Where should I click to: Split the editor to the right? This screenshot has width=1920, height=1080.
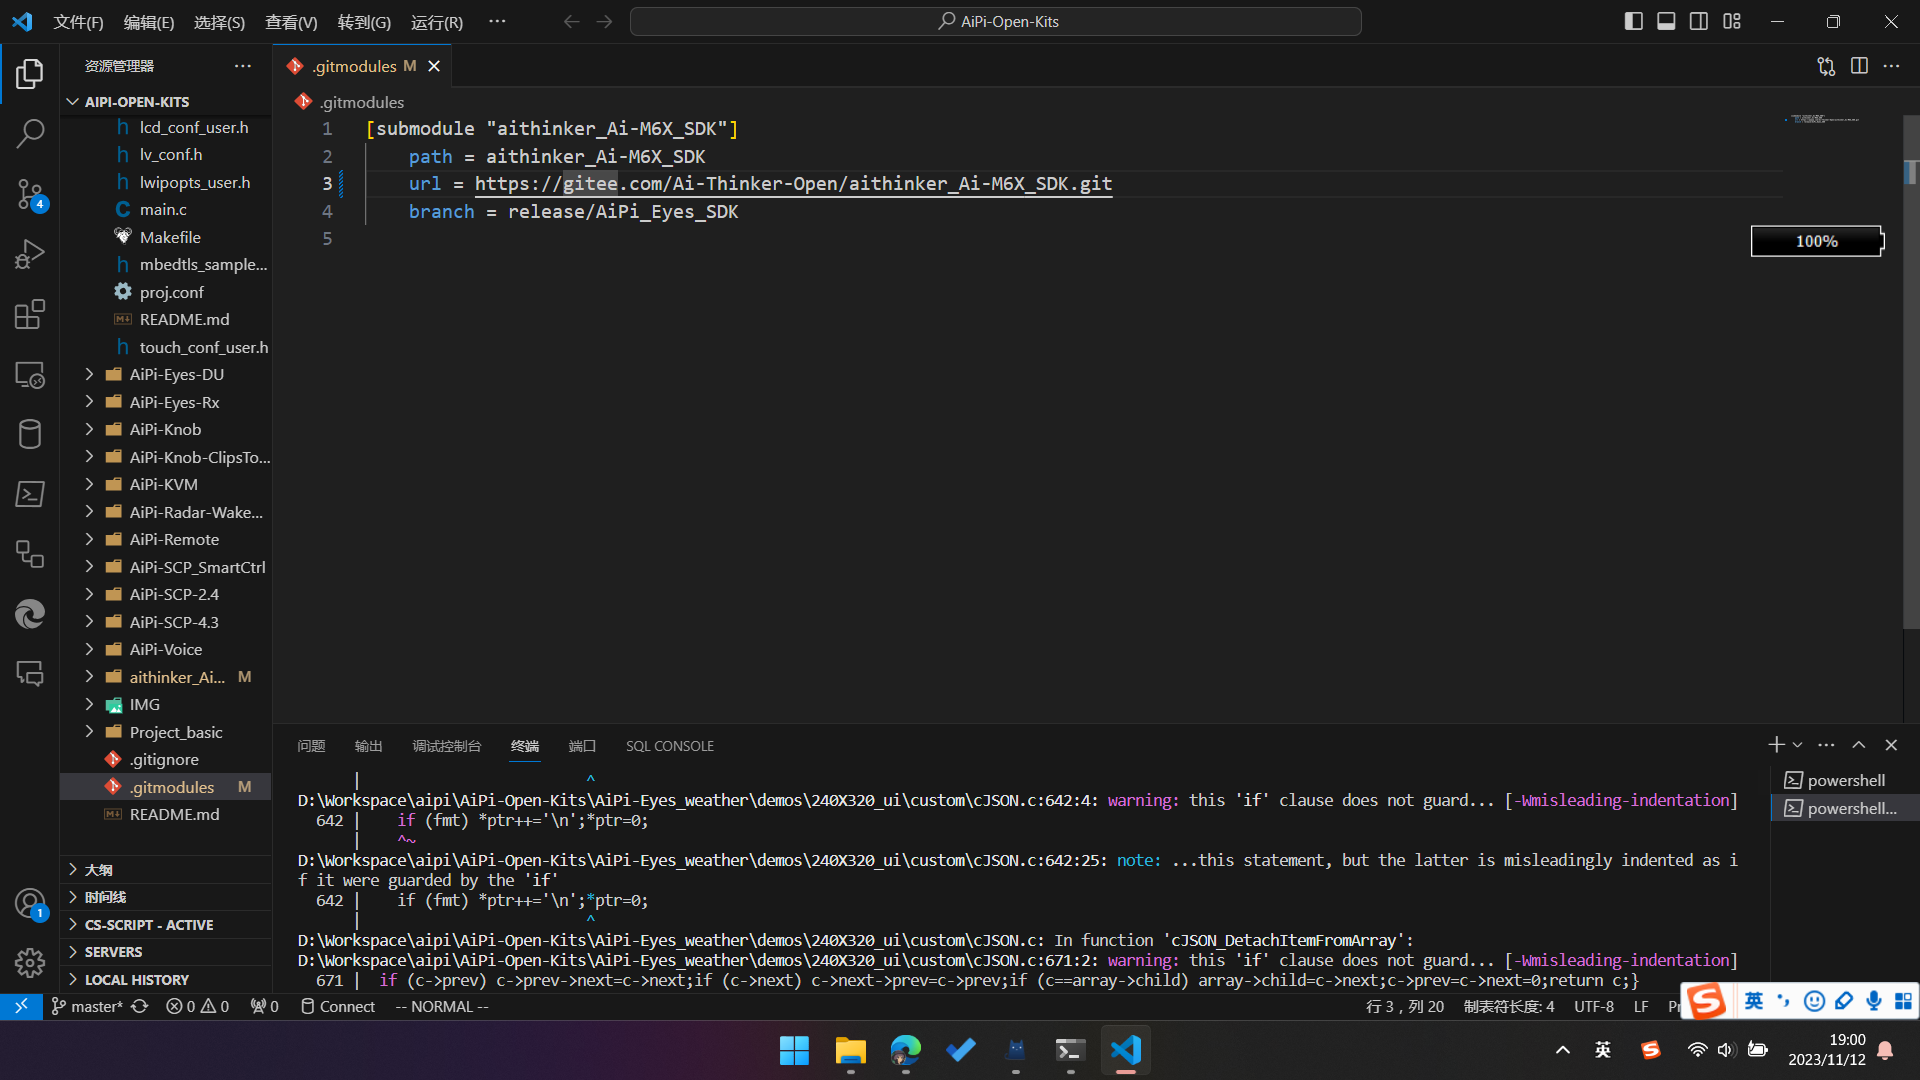[x=1859, y=66]
